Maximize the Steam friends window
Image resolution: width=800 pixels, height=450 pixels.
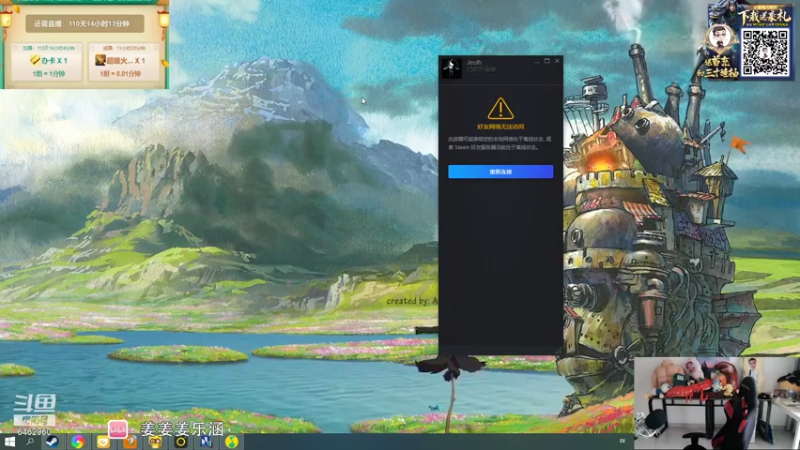[547, 61]
